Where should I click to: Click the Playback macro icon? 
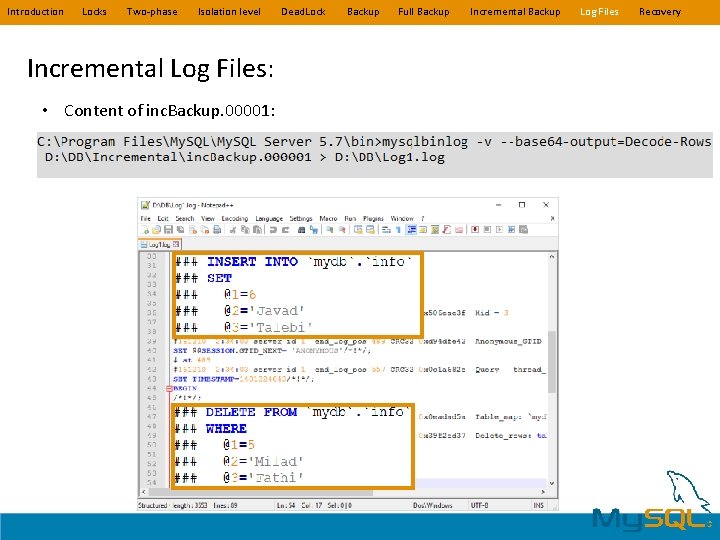[499, 230]
